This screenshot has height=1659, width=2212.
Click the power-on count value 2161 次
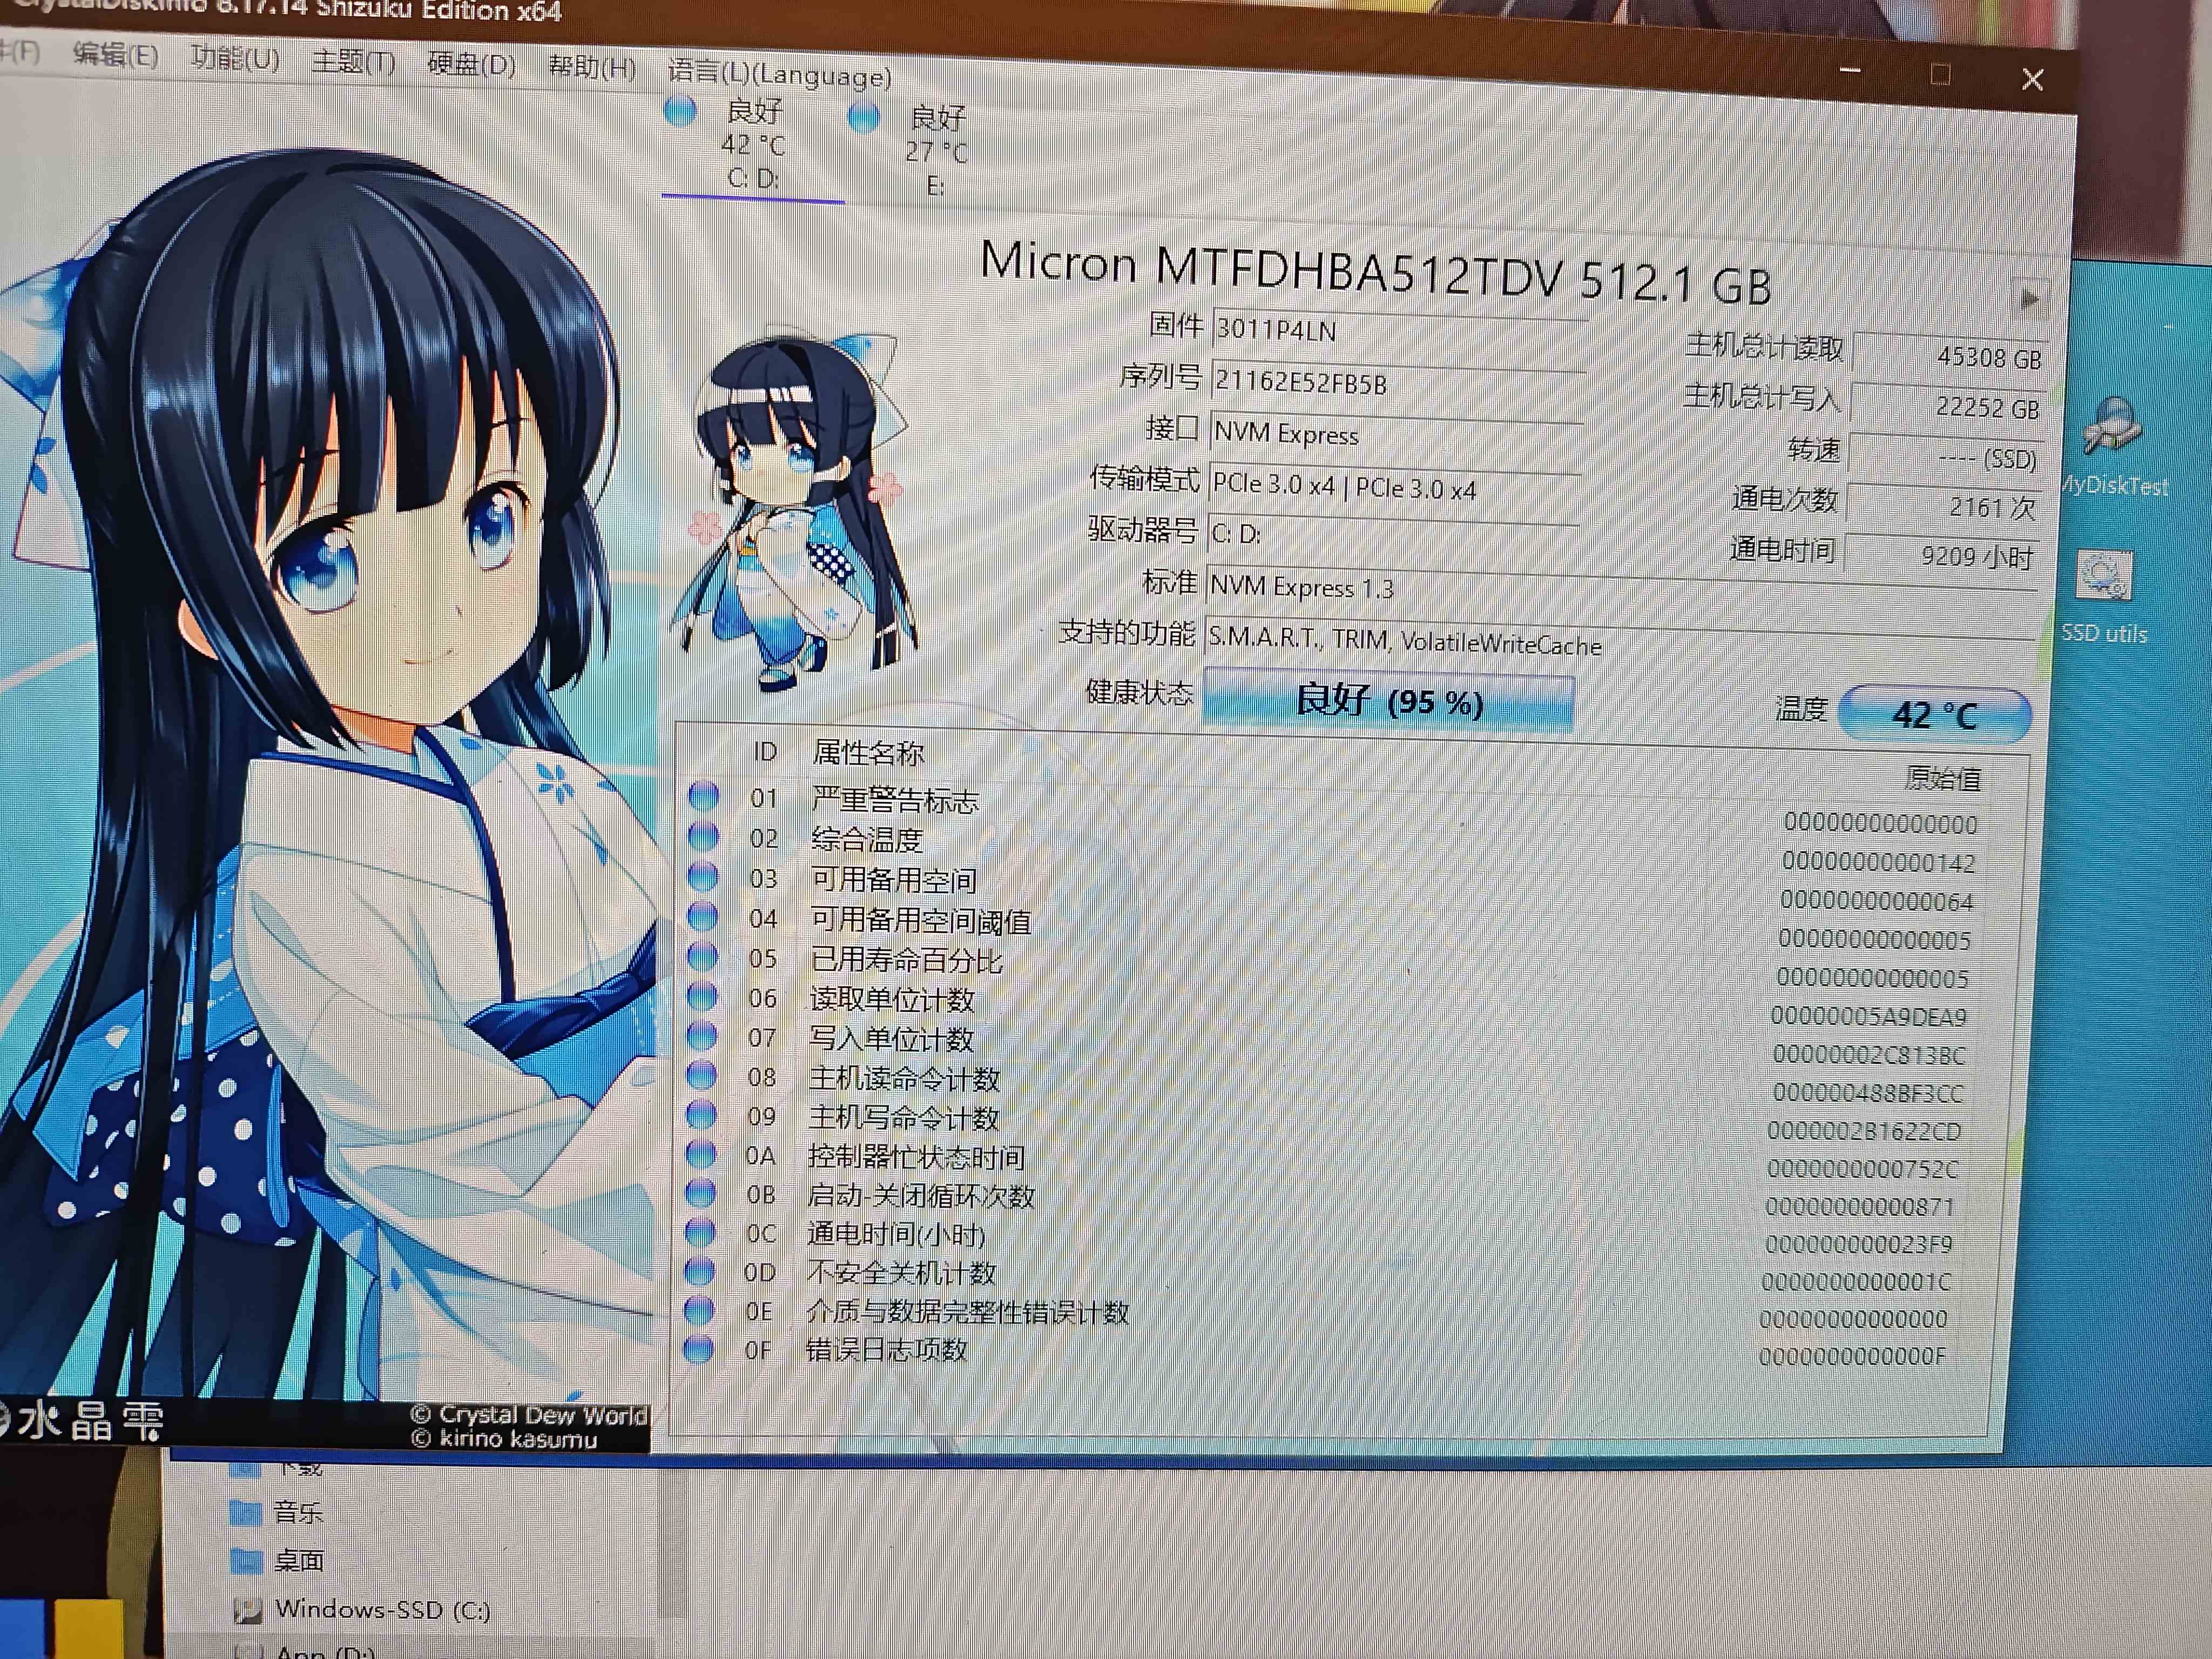click(x=1943, y=507)
